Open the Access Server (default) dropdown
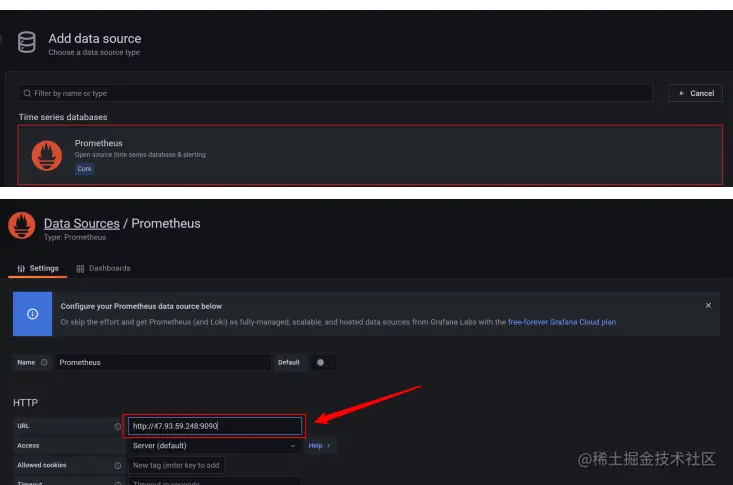This screenshot has width=733, height=485. click(214, 446)
